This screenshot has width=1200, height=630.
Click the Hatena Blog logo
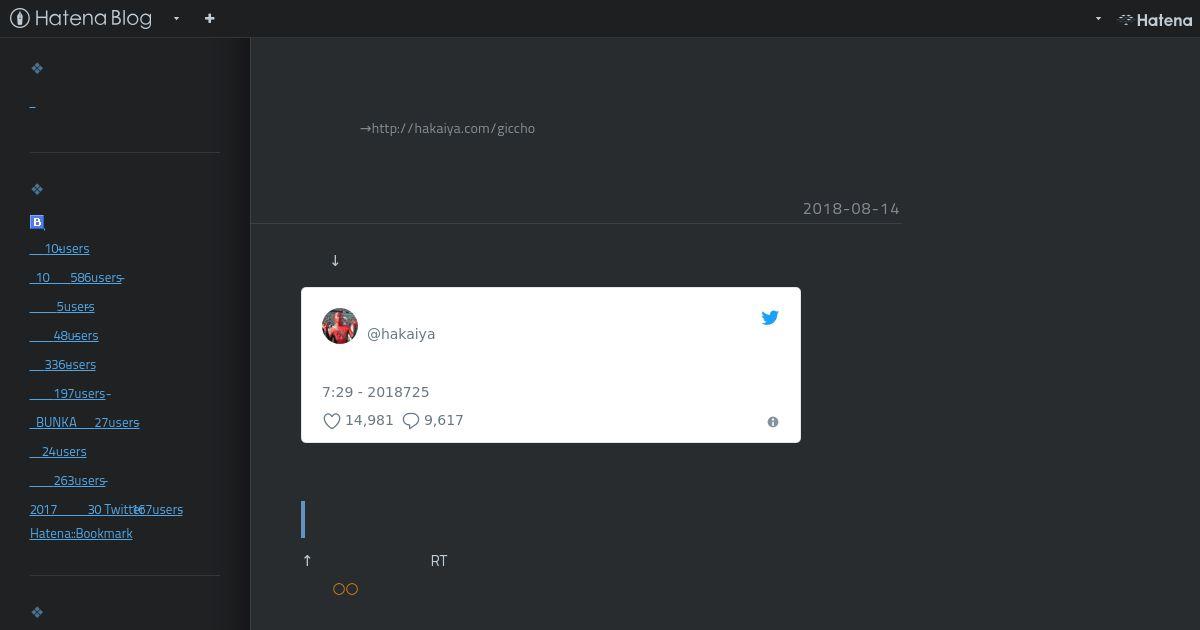pos(81,18)
